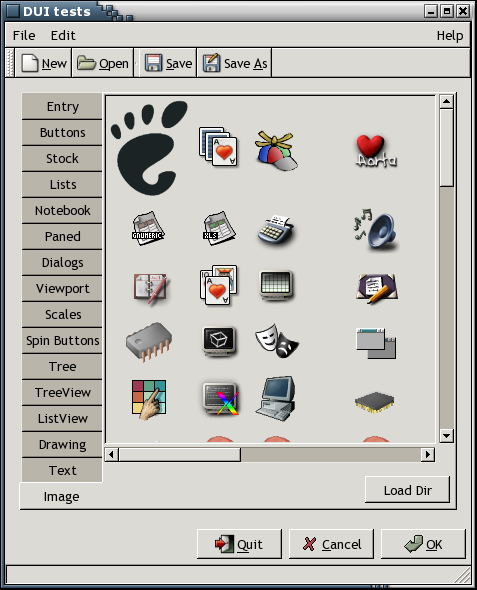Click the speaker with music notes icon
The height and width of the screenshot is (590, 477).
coord(376,229)
